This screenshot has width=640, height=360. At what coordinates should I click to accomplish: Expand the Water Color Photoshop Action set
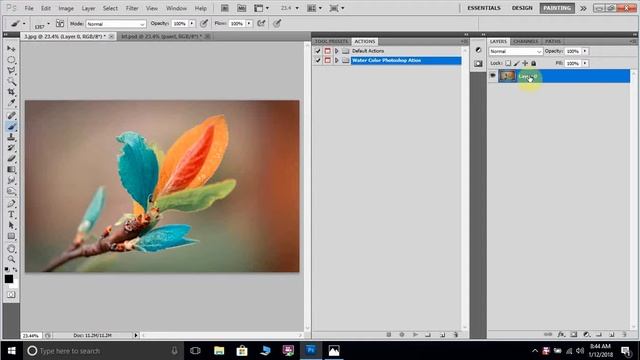337,60
